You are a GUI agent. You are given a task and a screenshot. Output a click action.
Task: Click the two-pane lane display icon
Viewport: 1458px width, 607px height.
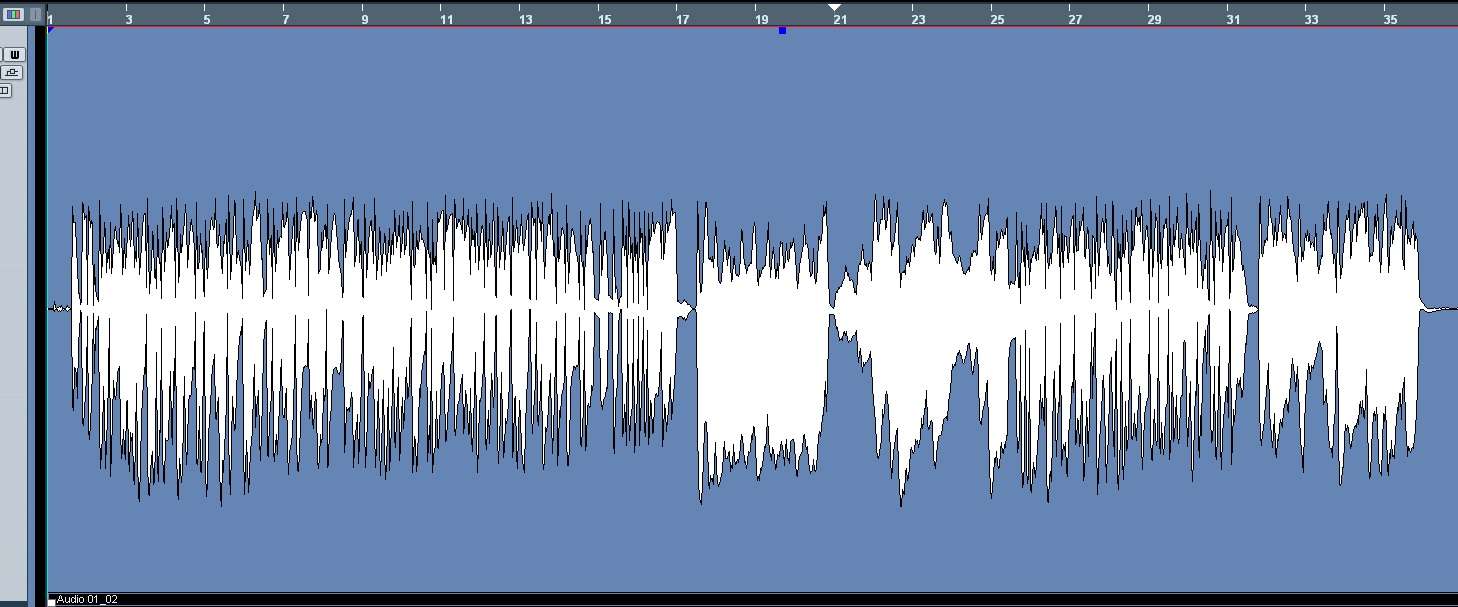[x=4, y=90]
